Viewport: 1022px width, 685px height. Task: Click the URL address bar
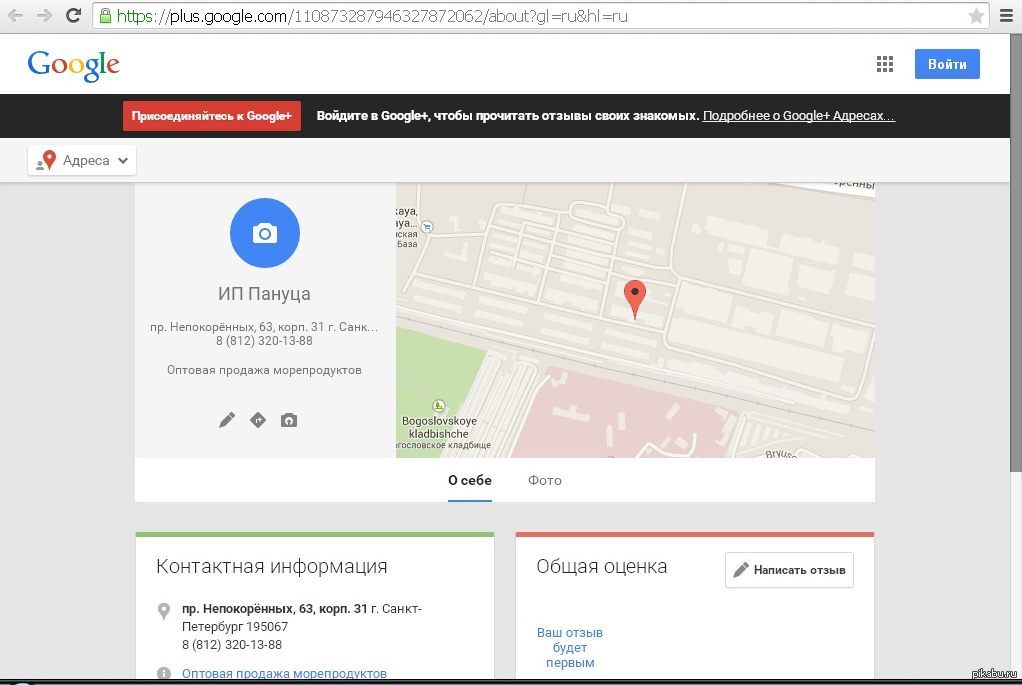(x=541, y=16)
